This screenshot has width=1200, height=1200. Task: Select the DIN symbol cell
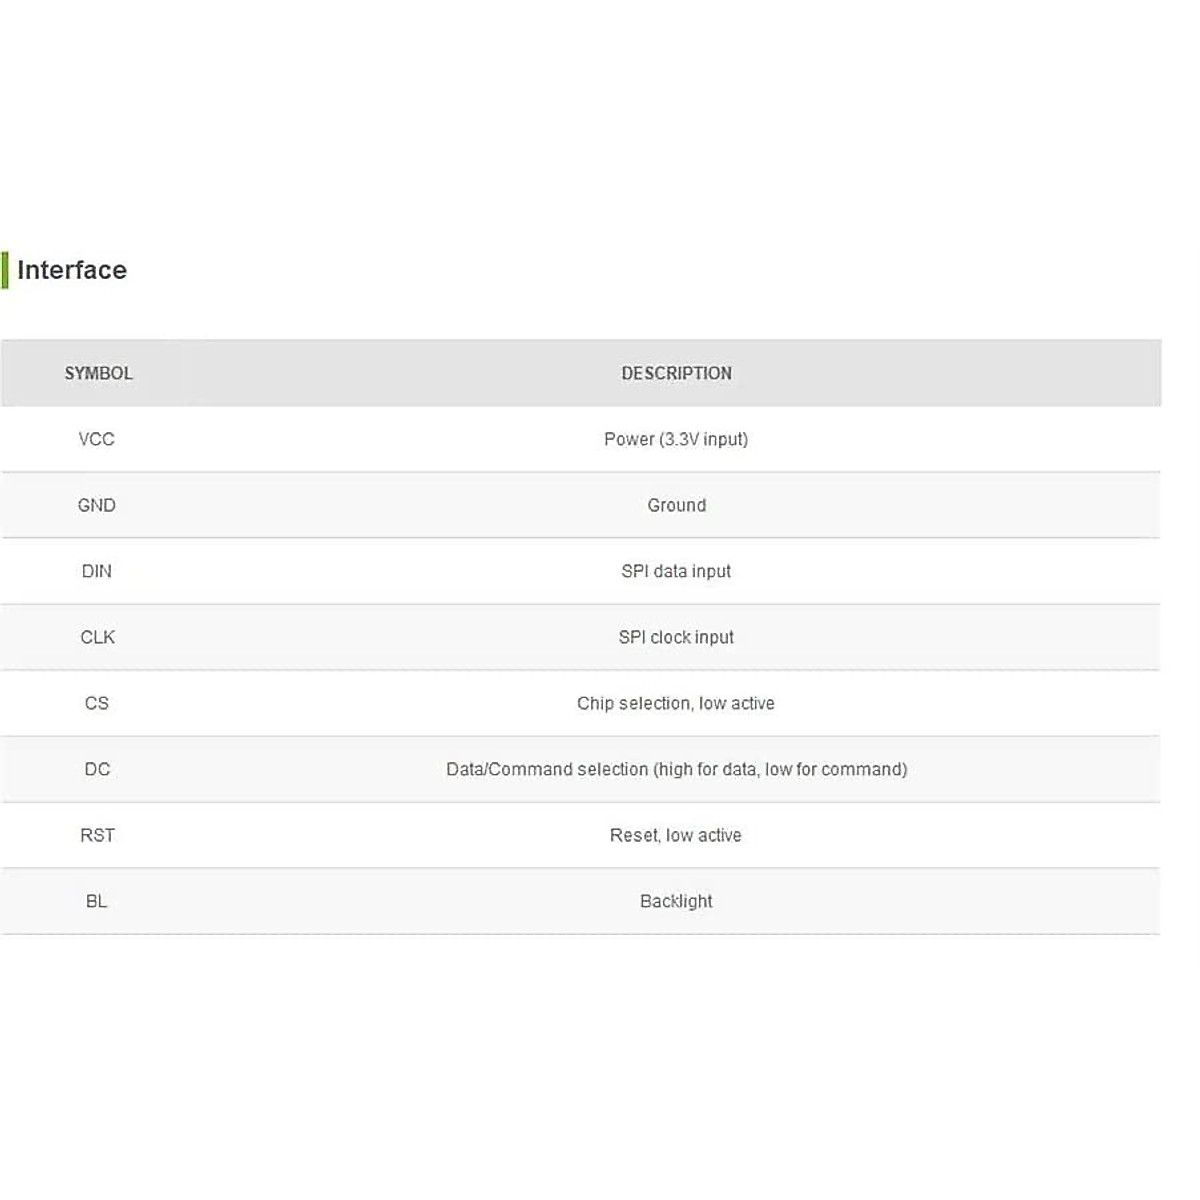point(97,571)
